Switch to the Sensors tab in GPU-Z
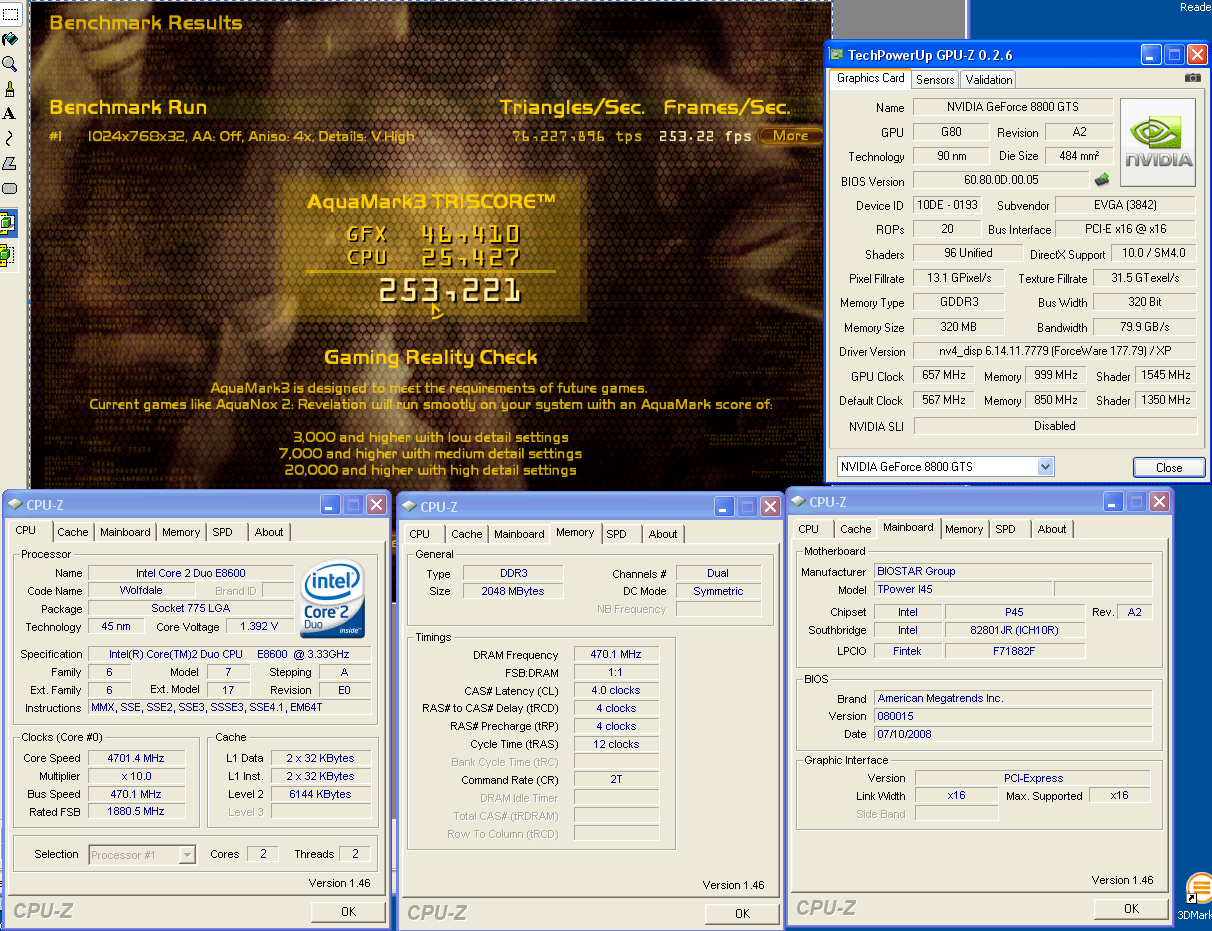This screenshot has height=931, width=1212. (935, 79)
